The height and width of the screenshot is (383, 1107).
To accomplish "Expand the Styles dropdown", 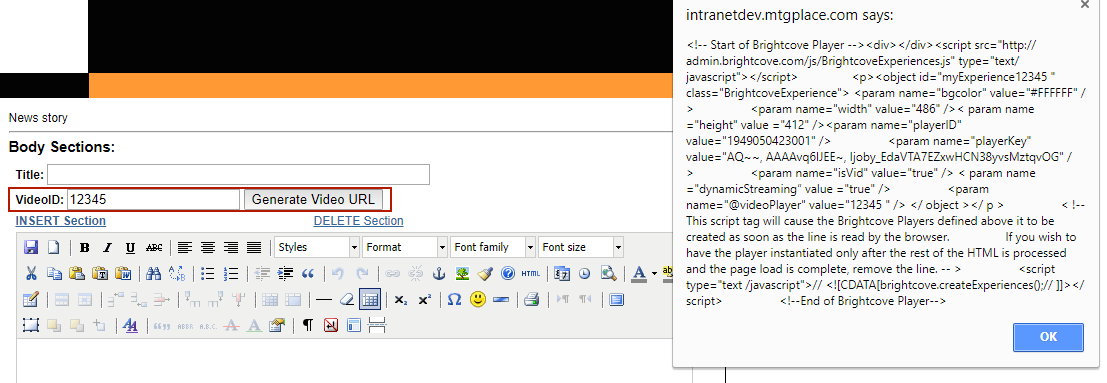I will coord(317,247).
